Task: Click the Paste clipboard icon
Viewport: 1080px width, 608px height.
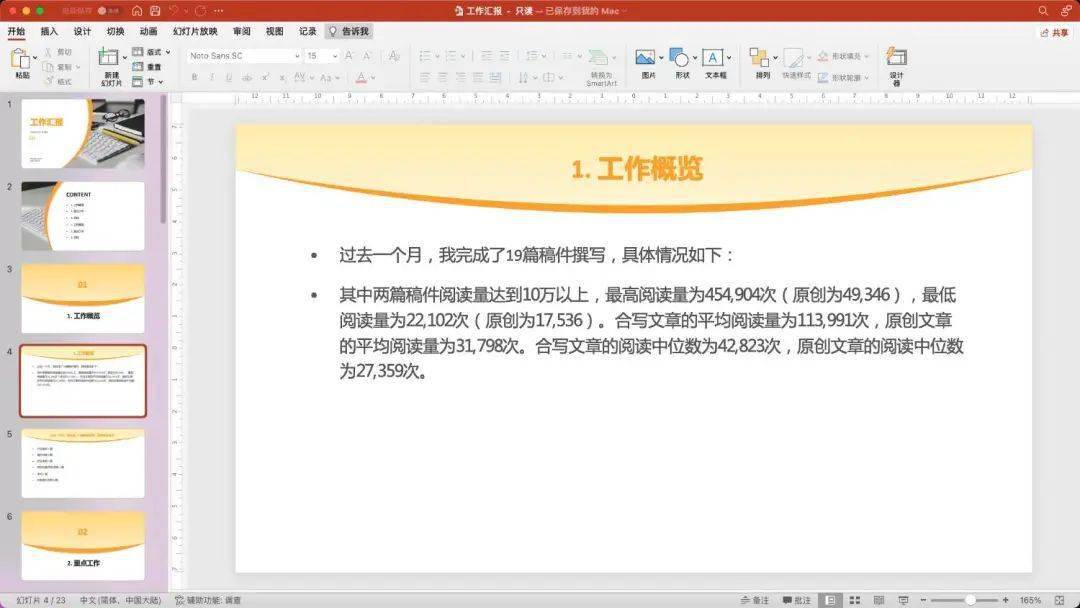Action: click(20, 58)
